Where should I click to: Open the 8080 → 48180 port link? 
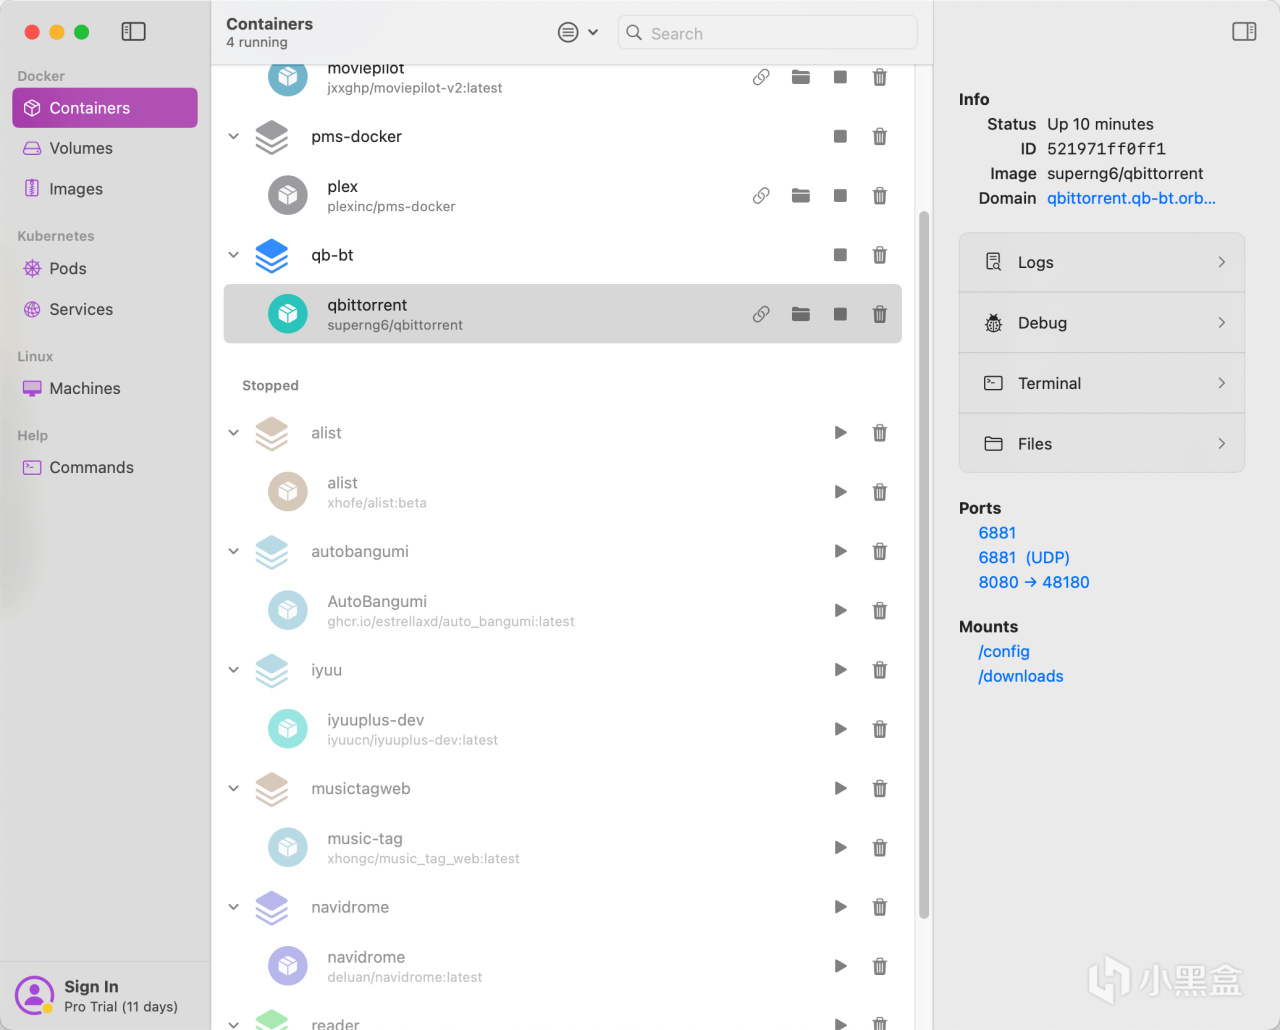coord(1034,582)
